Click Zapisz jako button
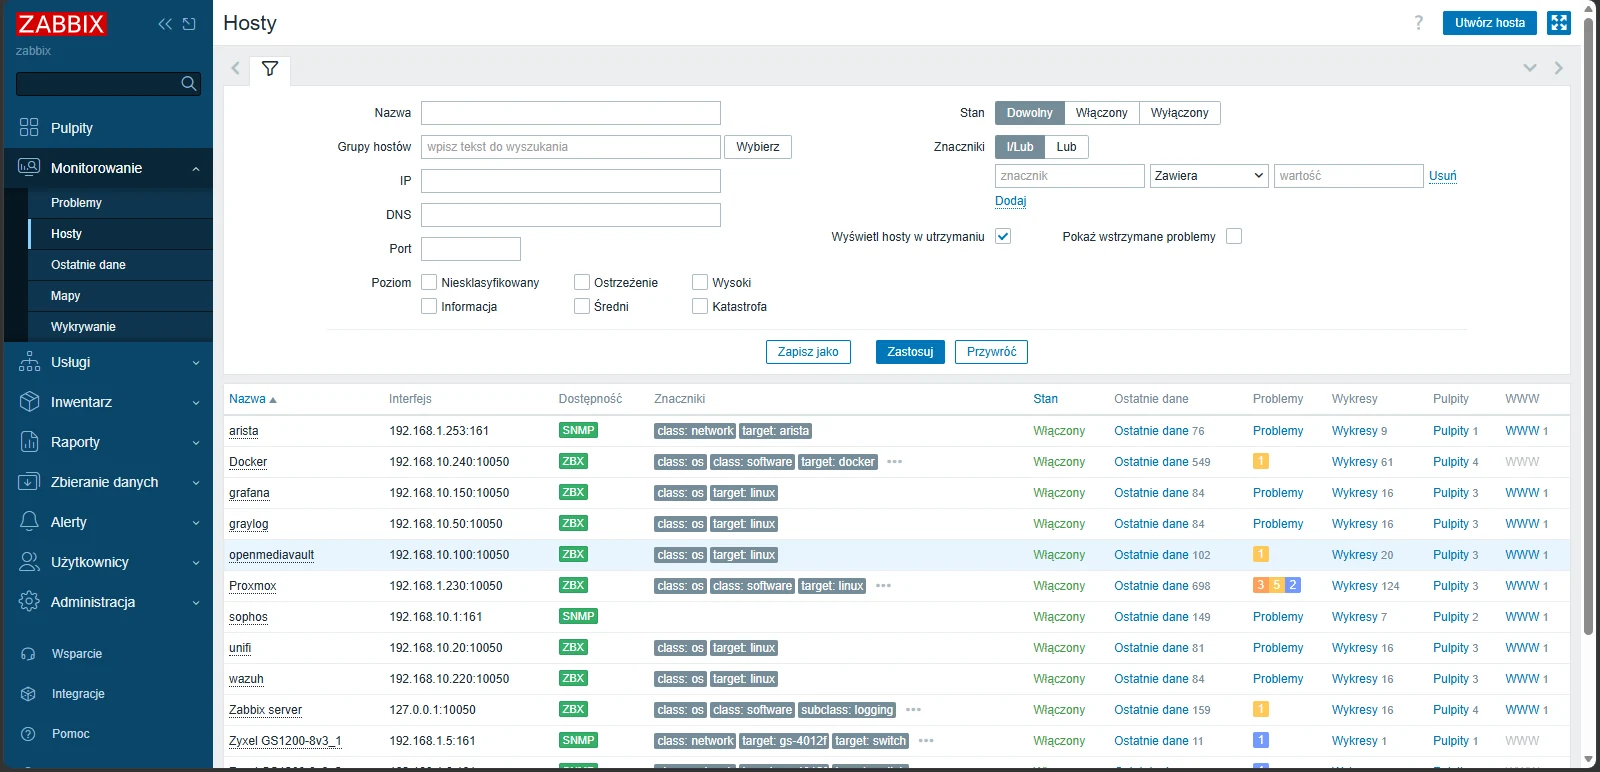 [x=808, y=352]
